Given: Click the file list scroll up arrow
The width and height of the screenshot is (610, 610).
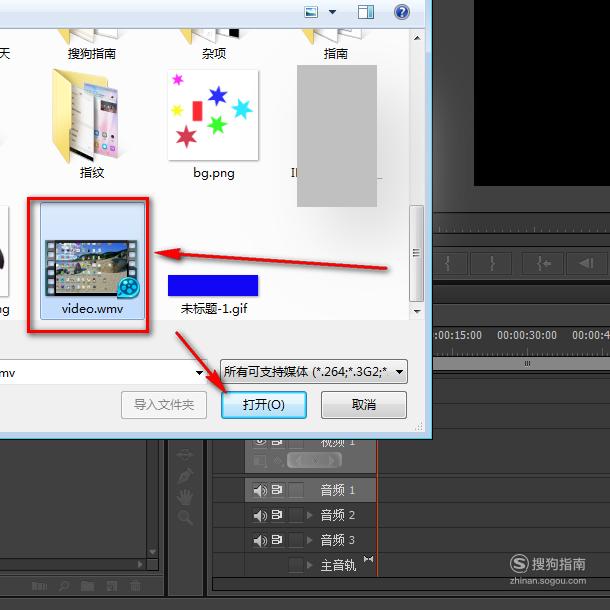Looking at the screenshot, I should tap(417, 38).
